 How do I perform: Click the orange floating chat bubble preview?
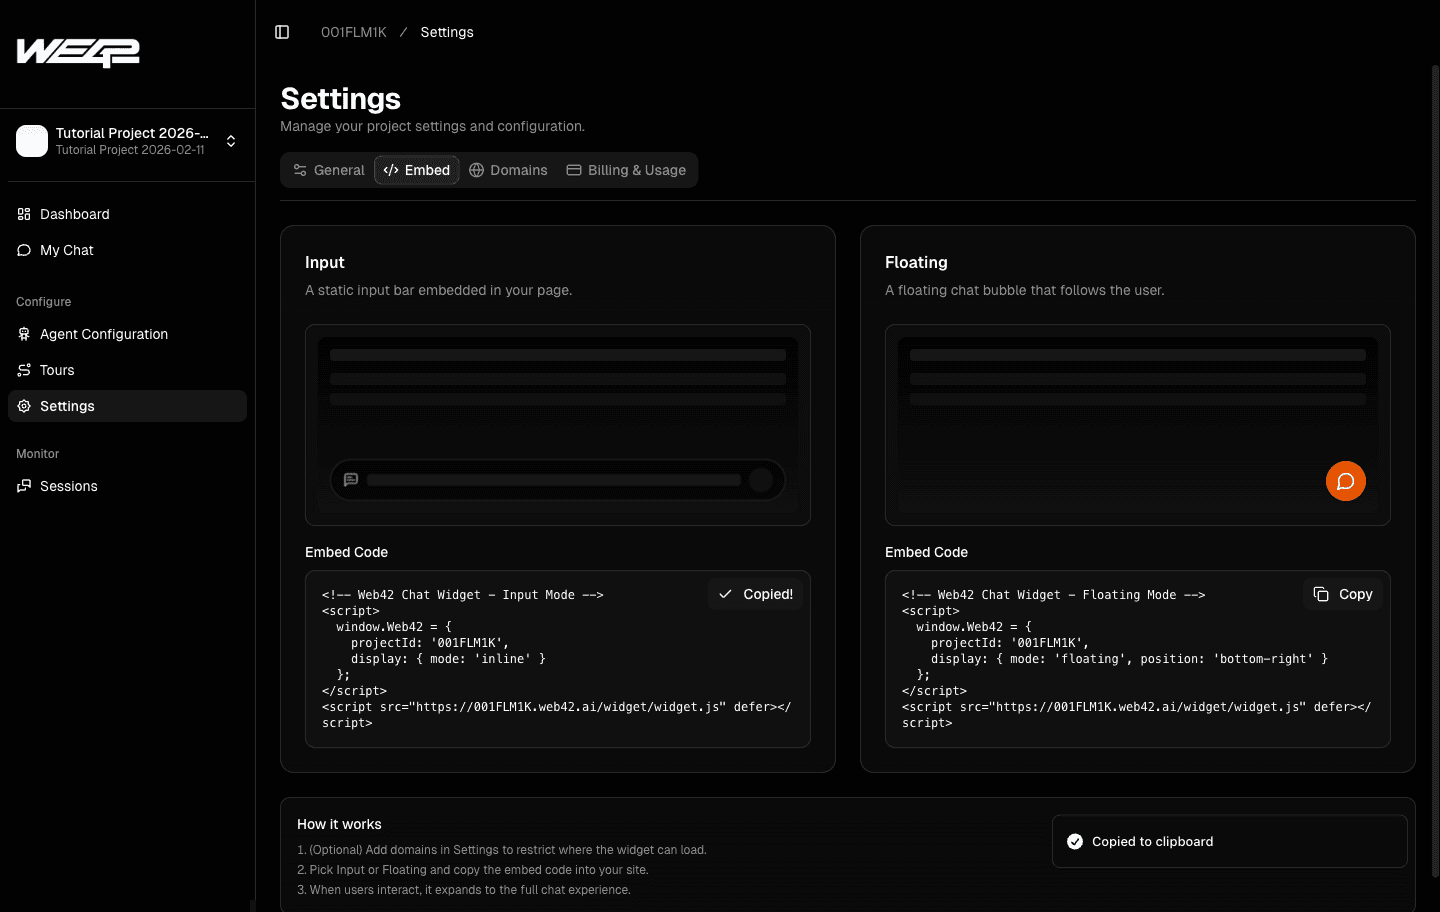click(x=1345, y=481)
